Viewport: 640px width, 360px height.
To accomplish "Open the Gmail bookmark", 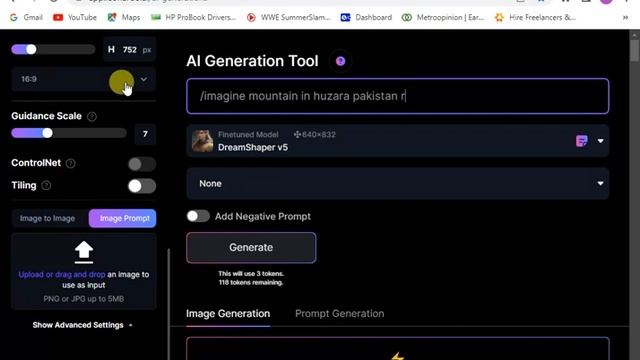I will point(26,18).
